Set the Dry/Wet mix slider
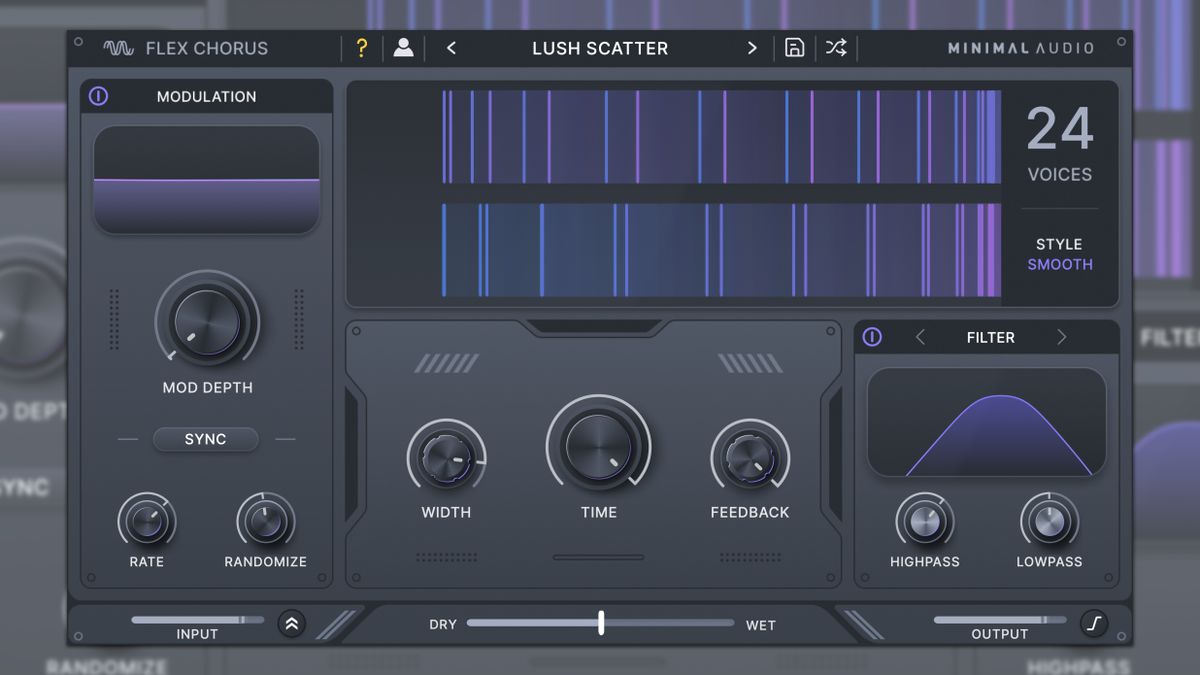The image size is (1200, 675). pyautogui.click(x=600, y=622)
